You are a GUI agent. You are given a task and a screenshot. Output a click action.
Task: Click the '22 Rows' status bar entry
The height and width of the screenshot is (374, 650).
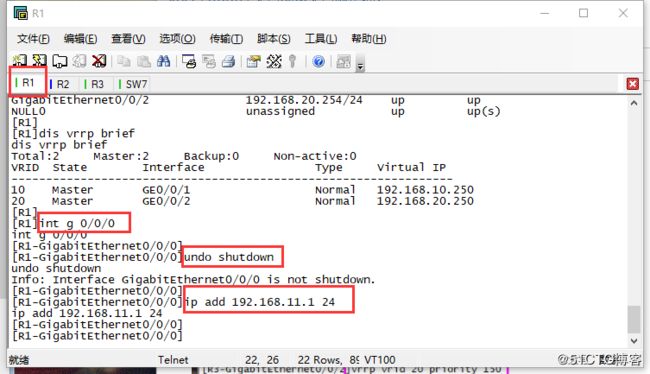(320, 360)
